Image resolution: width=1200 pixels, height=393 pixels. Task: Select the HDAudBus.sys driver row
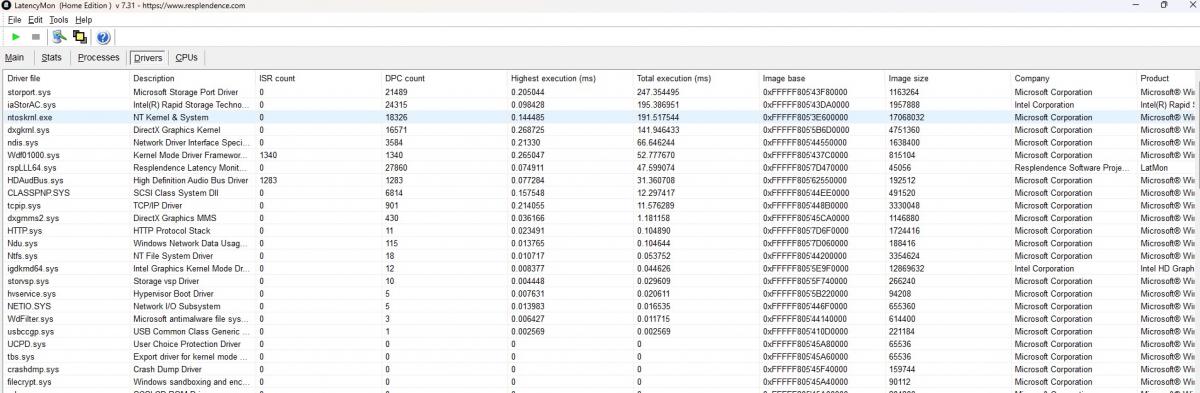[x=600, y=180]
